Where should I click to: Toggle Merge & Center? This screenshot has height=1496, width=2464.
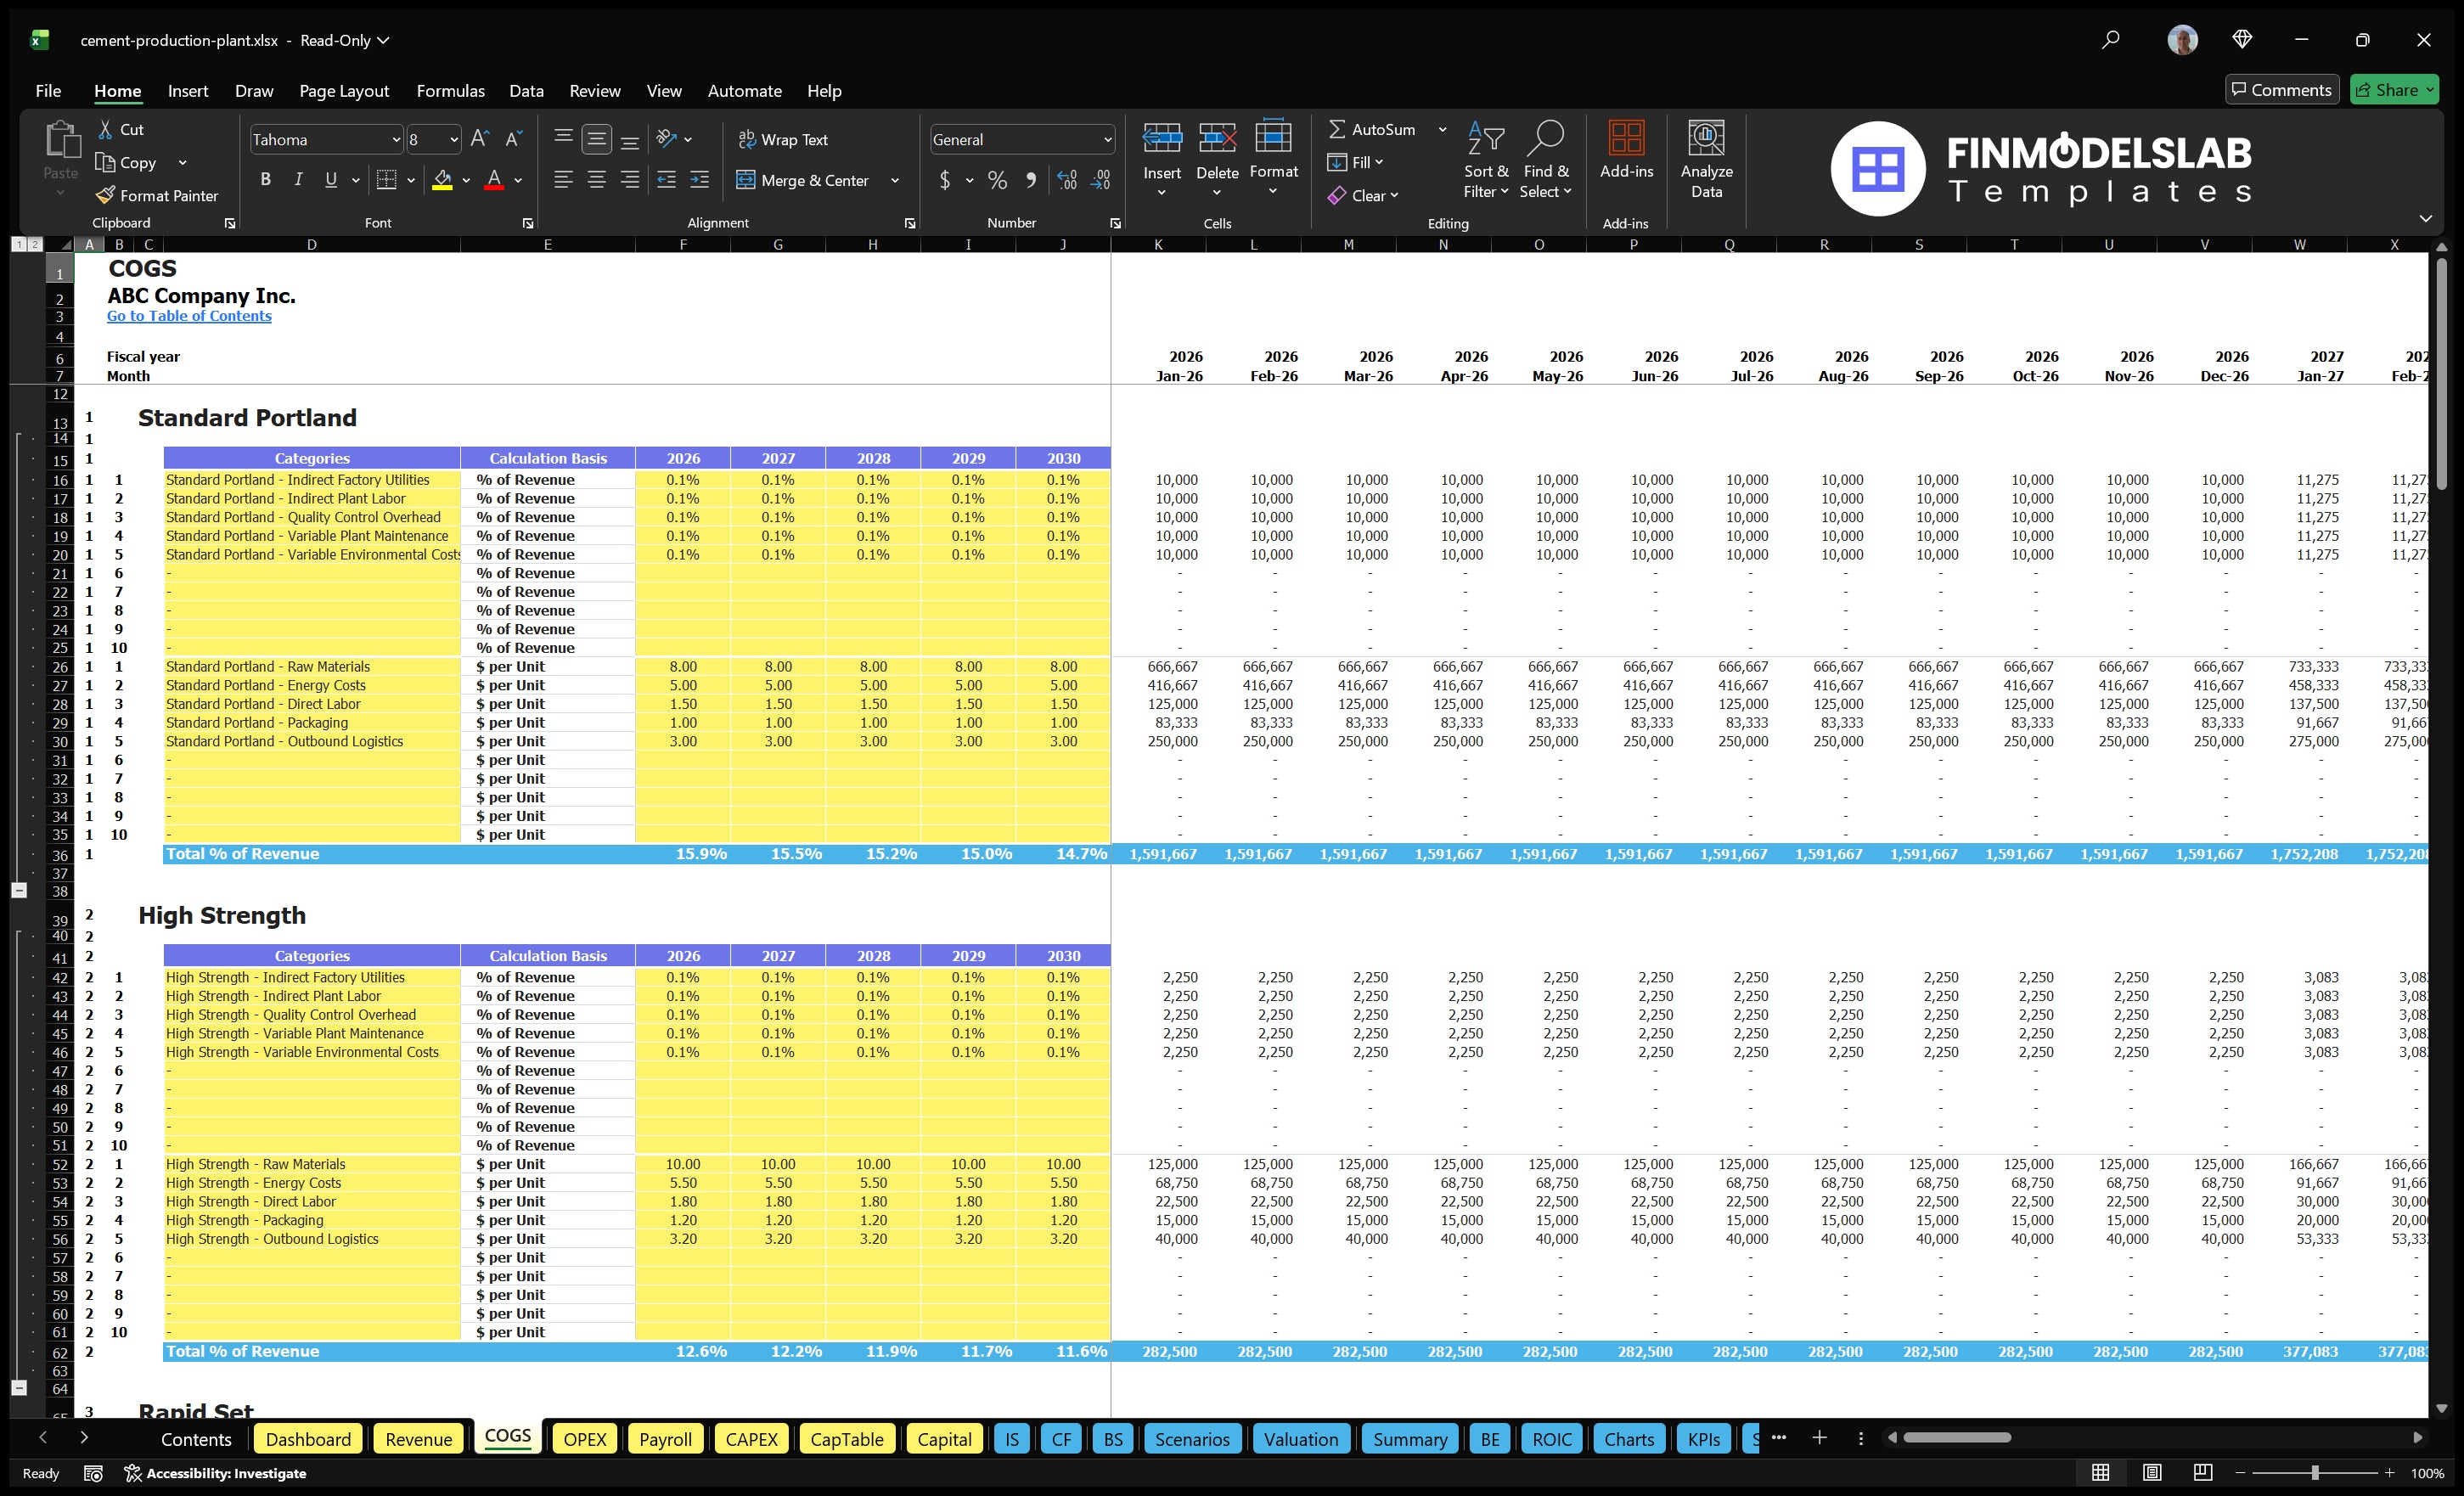(804, 180)
